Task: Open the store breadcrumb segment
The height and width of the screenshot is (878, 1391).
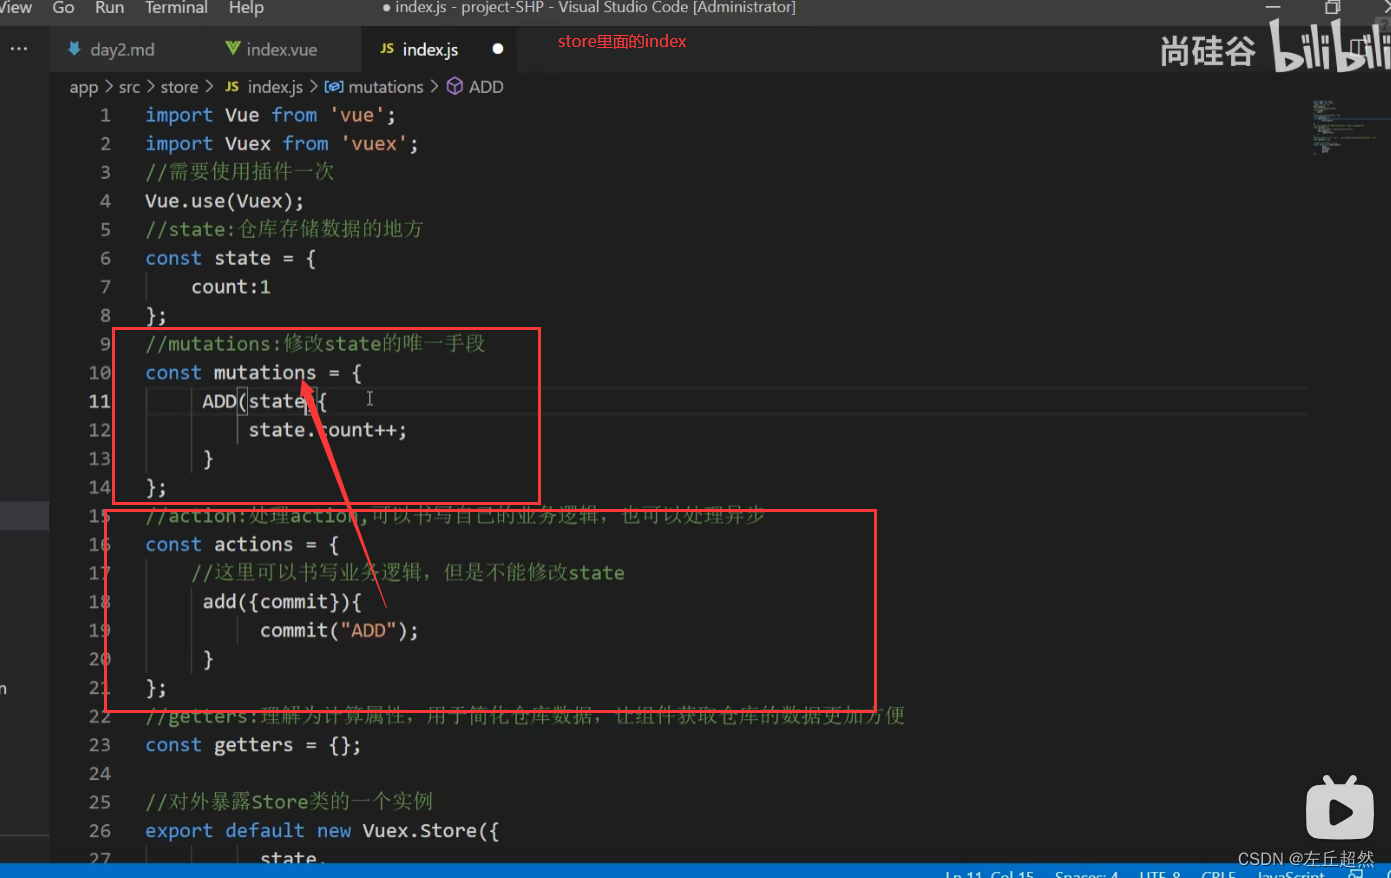Action: click(x=180, y=87)
